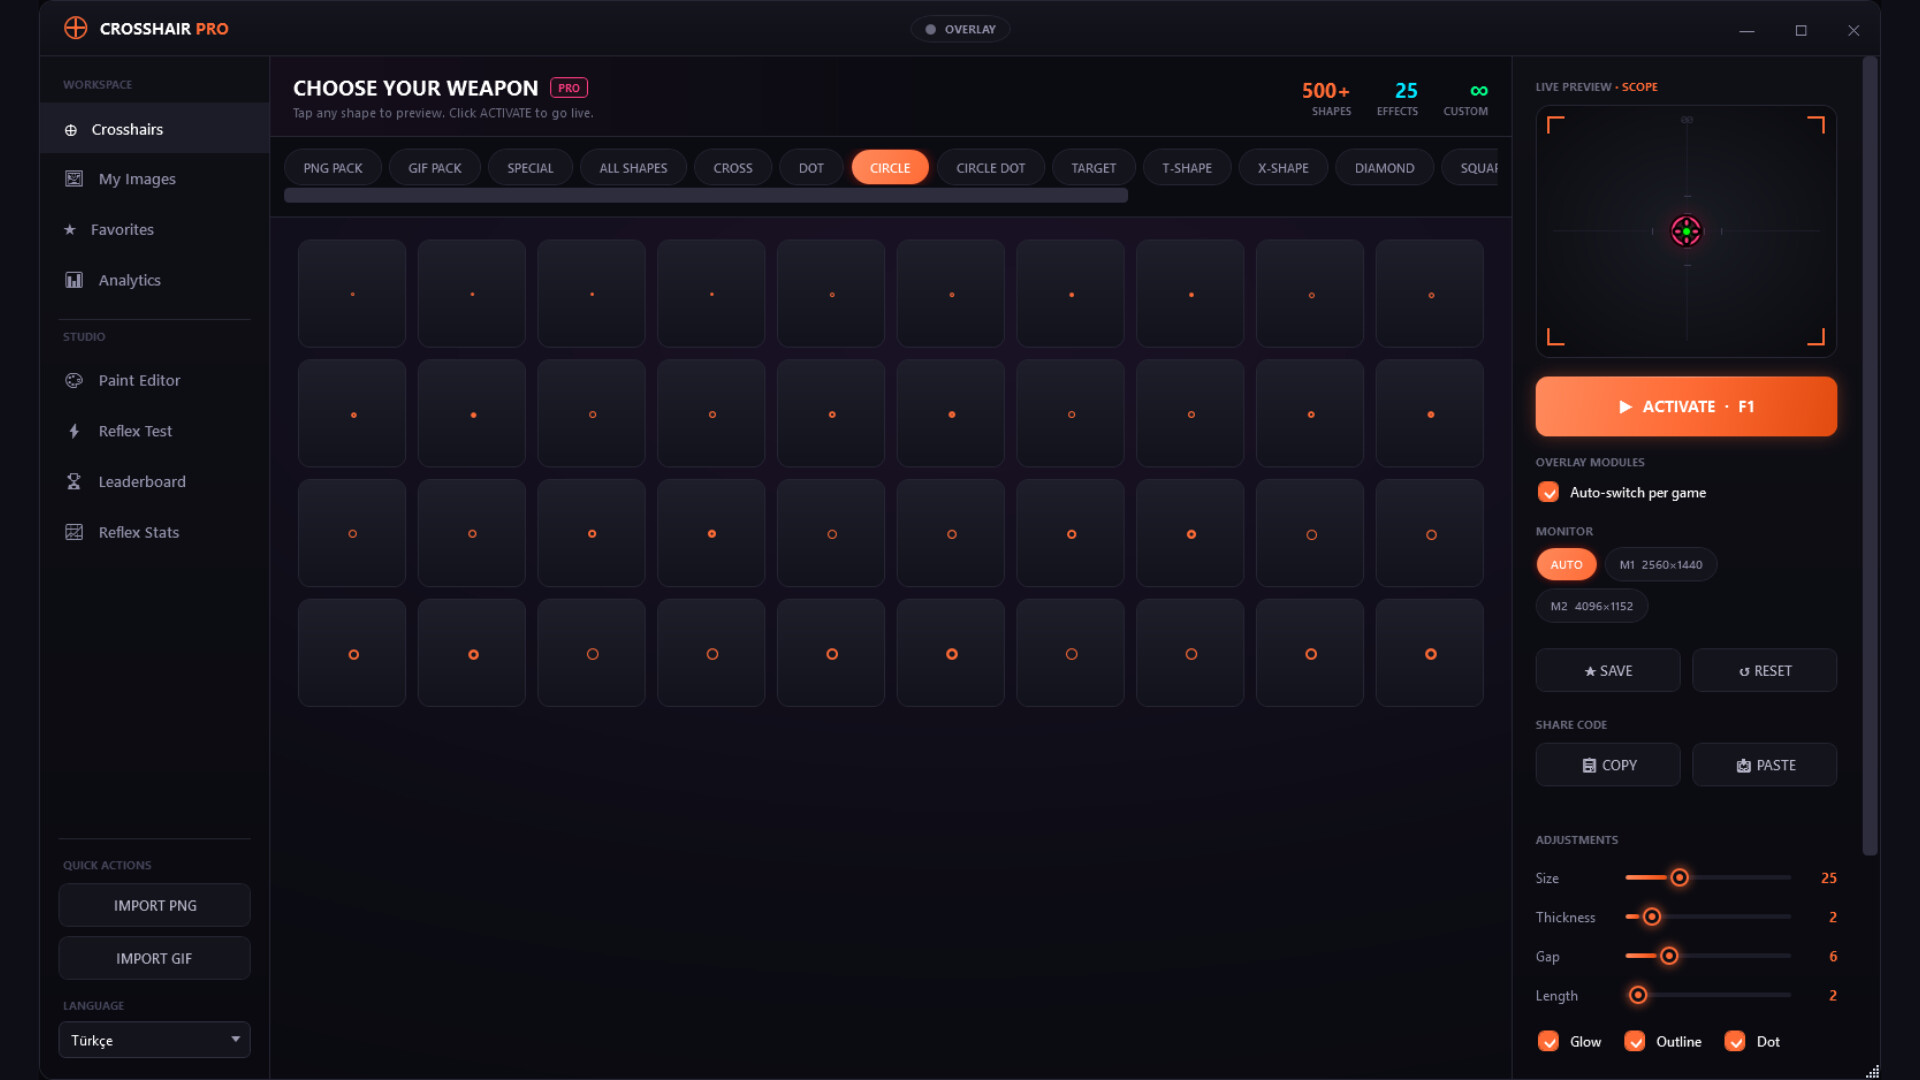Viewport: 1920px width, 1080px height.
Task: Toggle the Glow checkbox
Action: [1548, 1041]
